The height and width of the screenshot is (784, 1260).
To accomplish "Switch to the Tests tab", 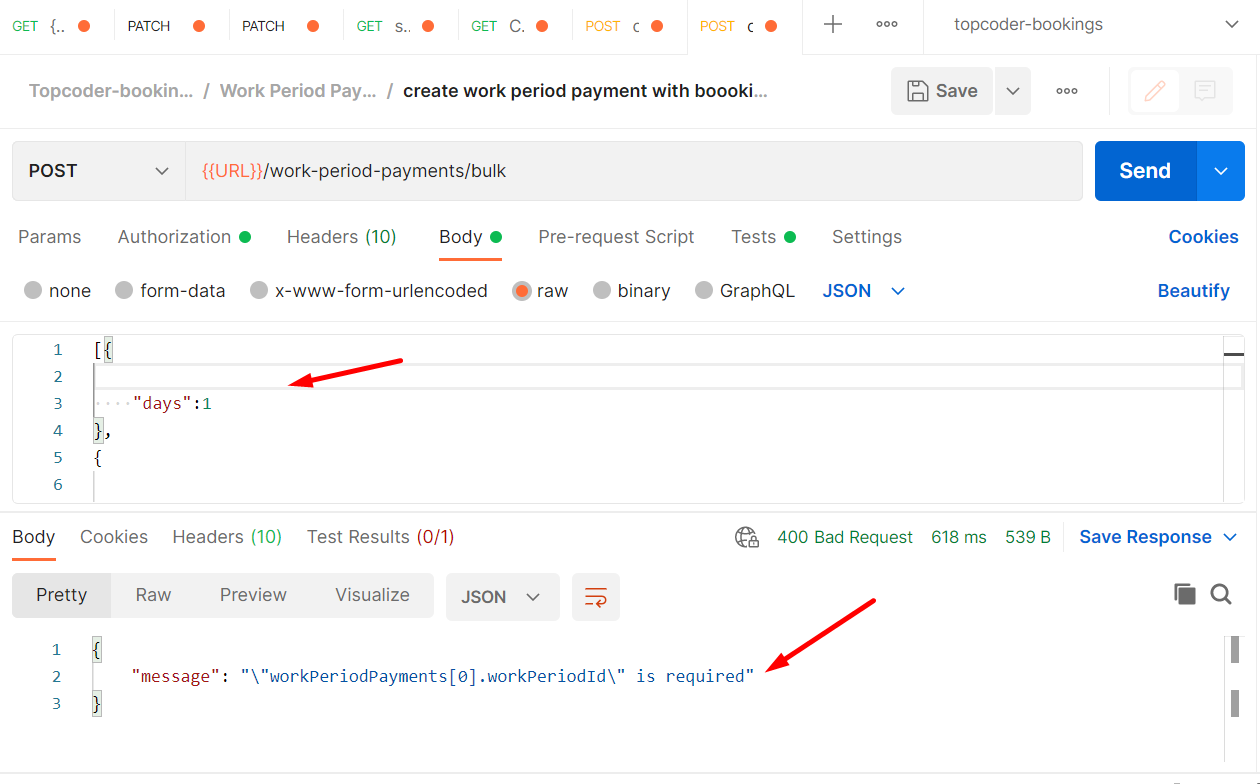I will pyautogui.click(x=752, y=237).
